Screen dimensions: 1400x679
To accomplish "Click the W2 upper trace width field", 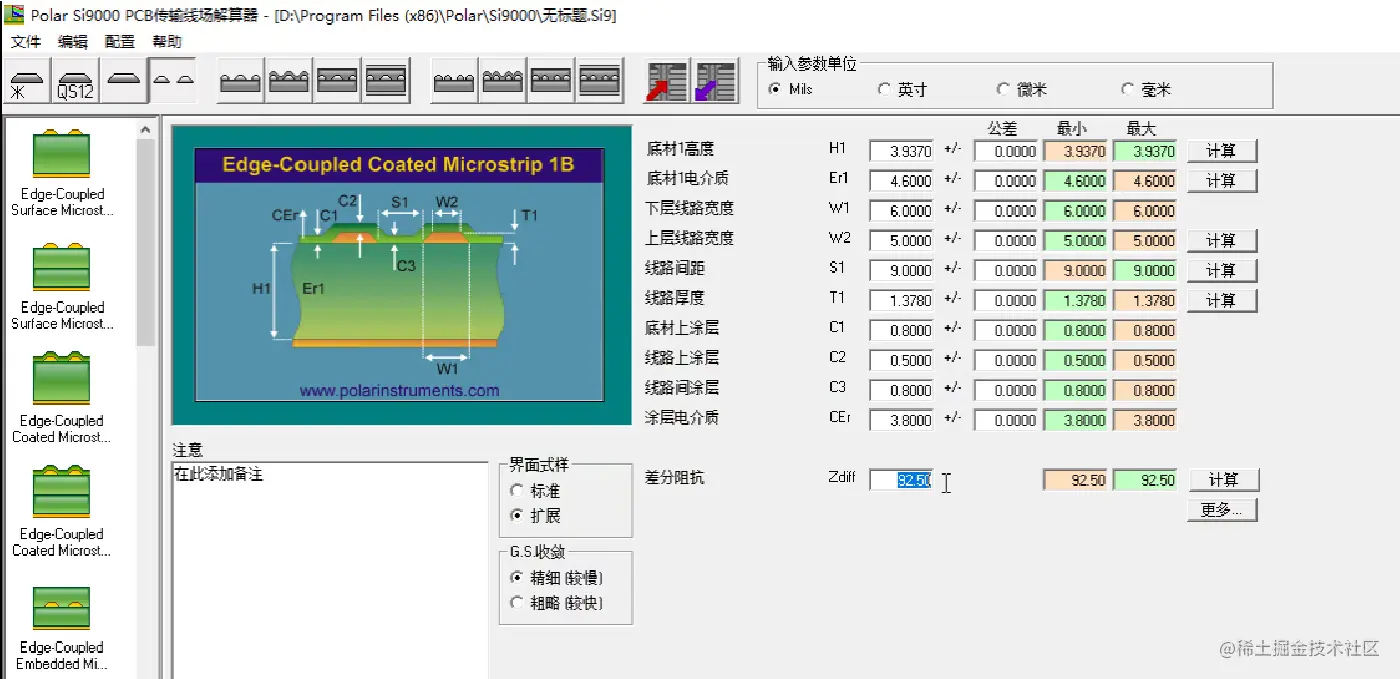I will click(901, 241).
